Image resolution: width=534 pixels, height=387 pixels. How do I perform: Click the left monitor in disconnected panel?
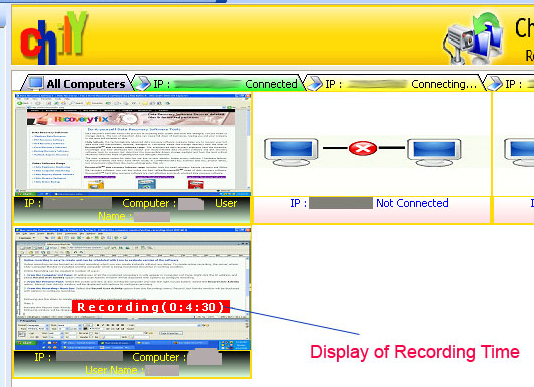[291, 152]
